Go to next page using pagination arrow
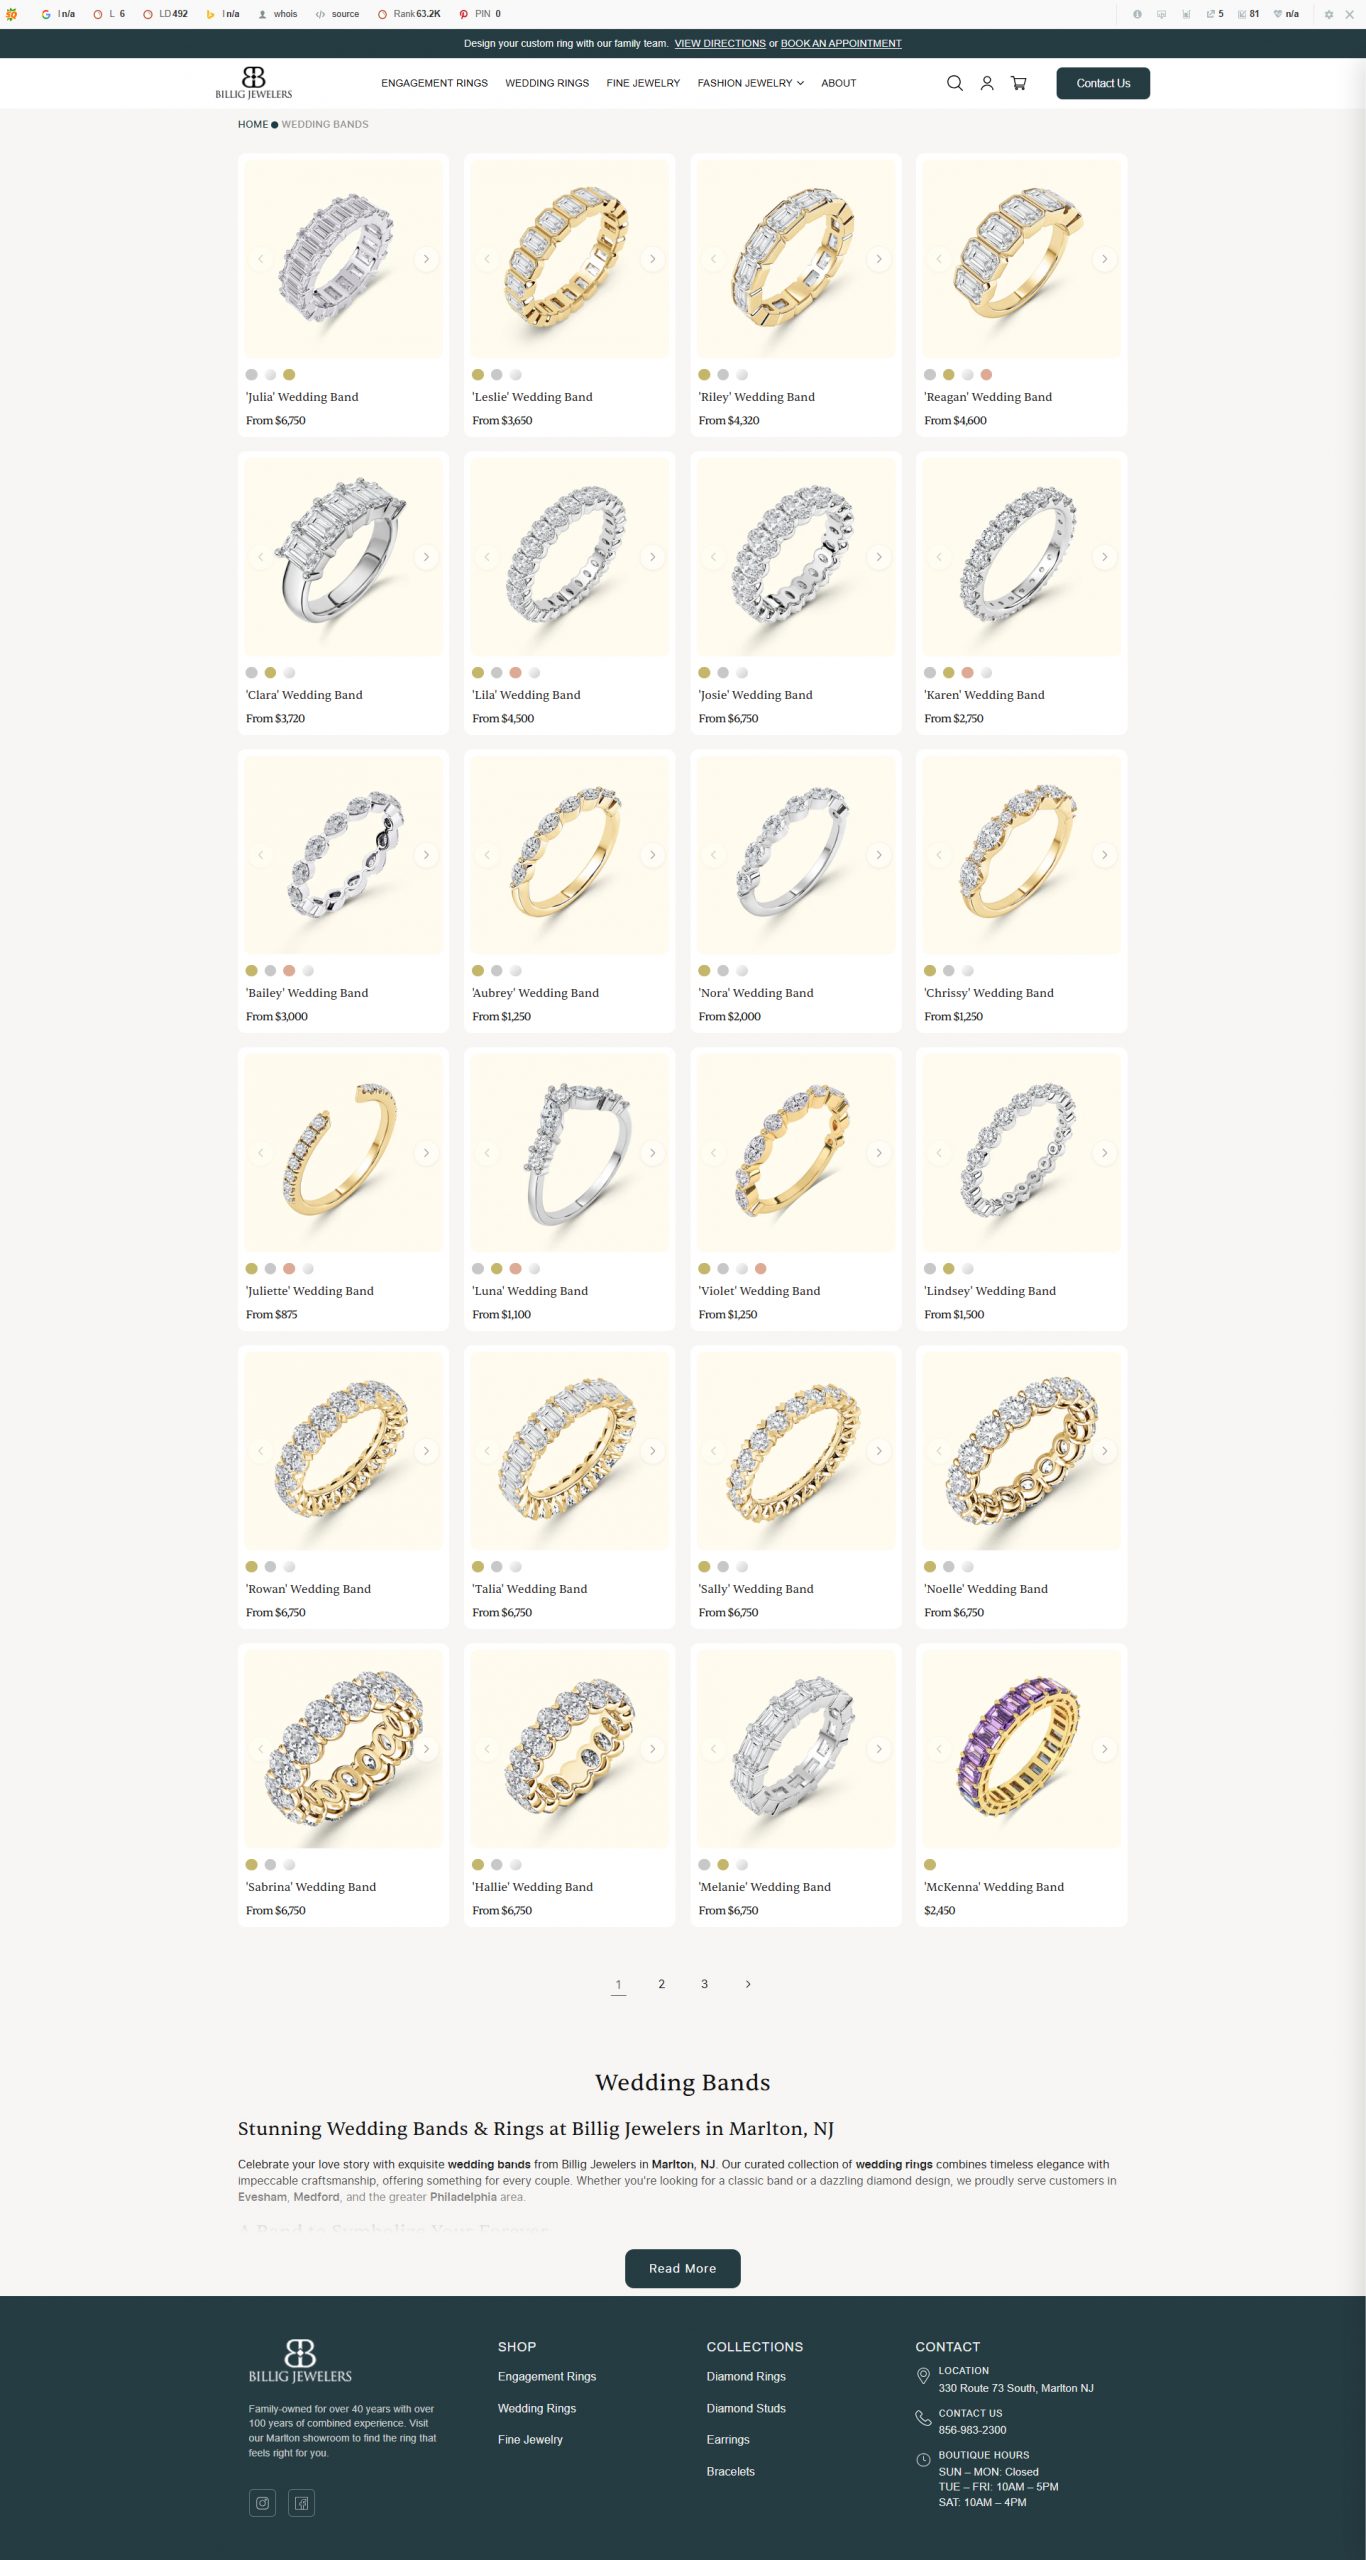Image resolution: width=1366 pixels, height=2560 pixels. point(748,1984)
